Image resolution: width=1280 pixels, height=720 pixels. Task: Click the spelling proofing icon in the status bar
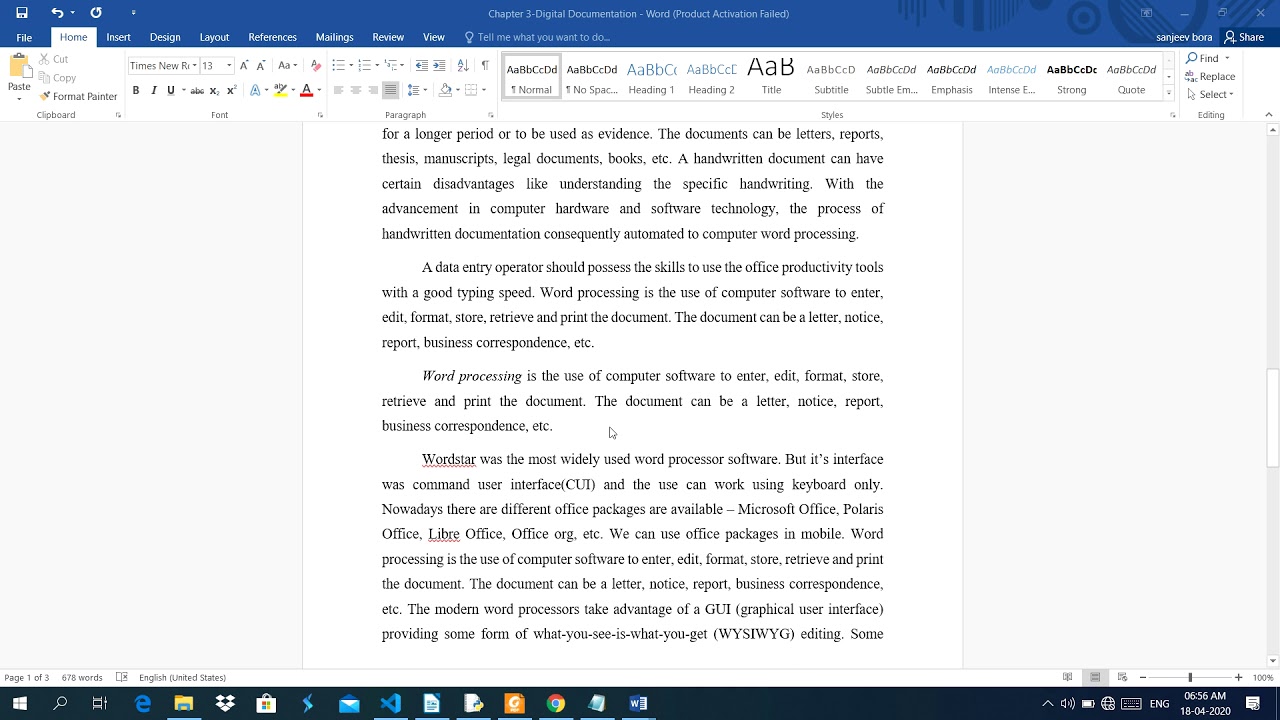point(122,677)
